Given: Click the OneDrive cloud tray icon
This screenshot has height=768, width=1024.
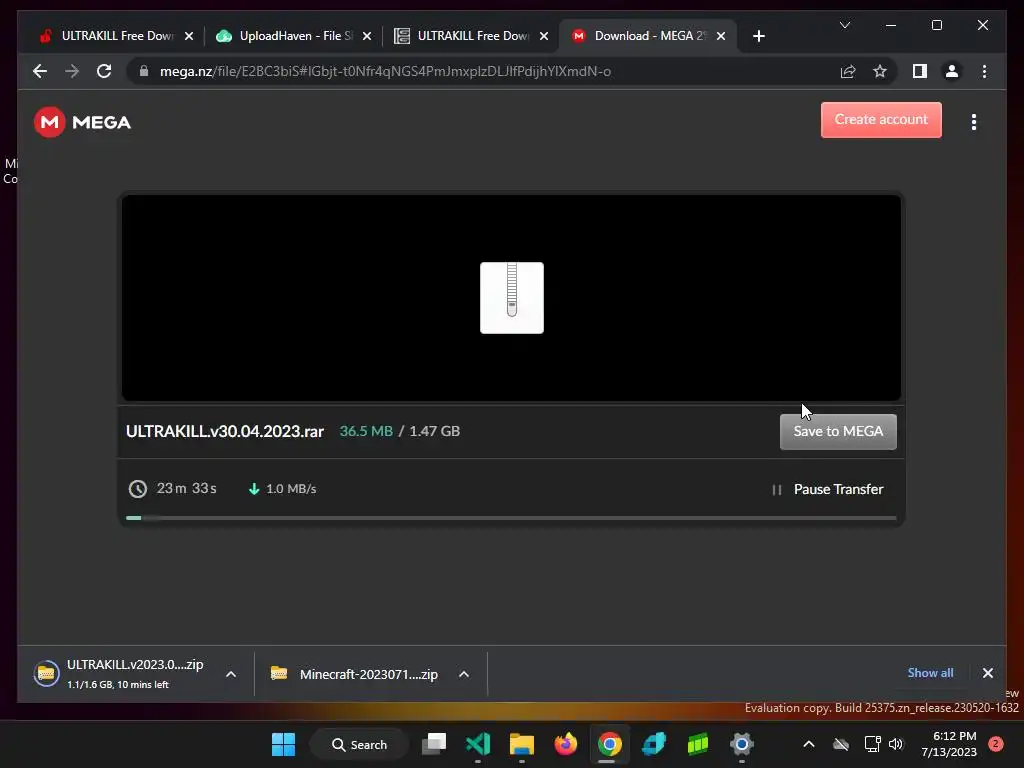Looking at the screenshot, I should tap(840, 744).
